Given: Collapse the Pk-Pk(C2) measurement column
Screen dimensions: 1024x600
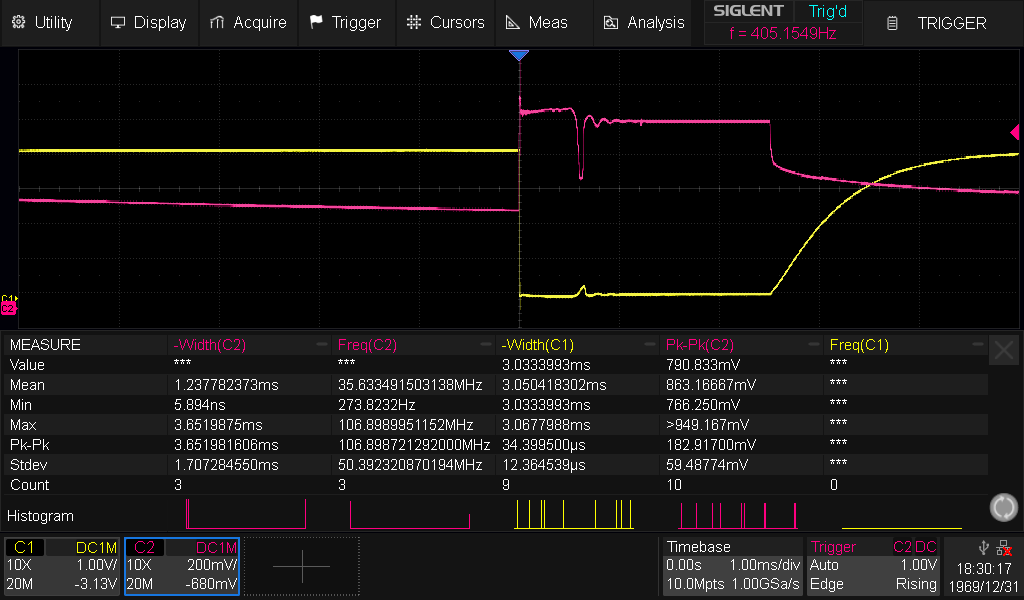Looking at the screenshot, I should (813, 345).
